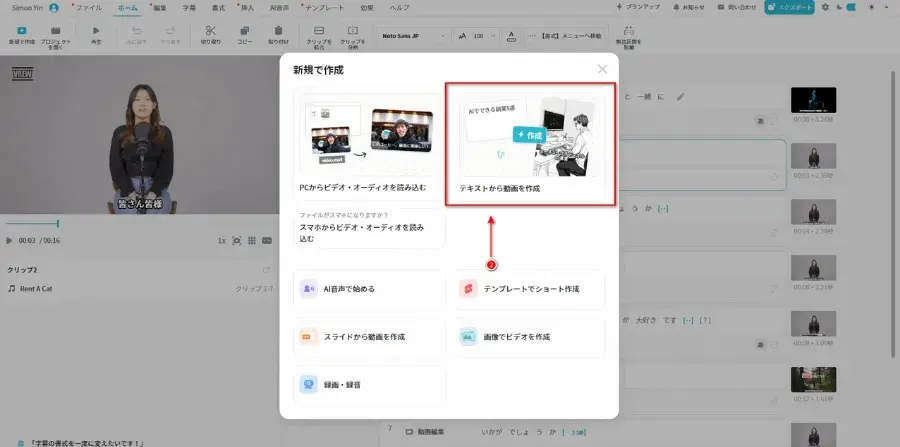The height and width of the screenshot is (447, 900).
Task: Click the クリップを分割 icon
Action: tap(353, 31)
